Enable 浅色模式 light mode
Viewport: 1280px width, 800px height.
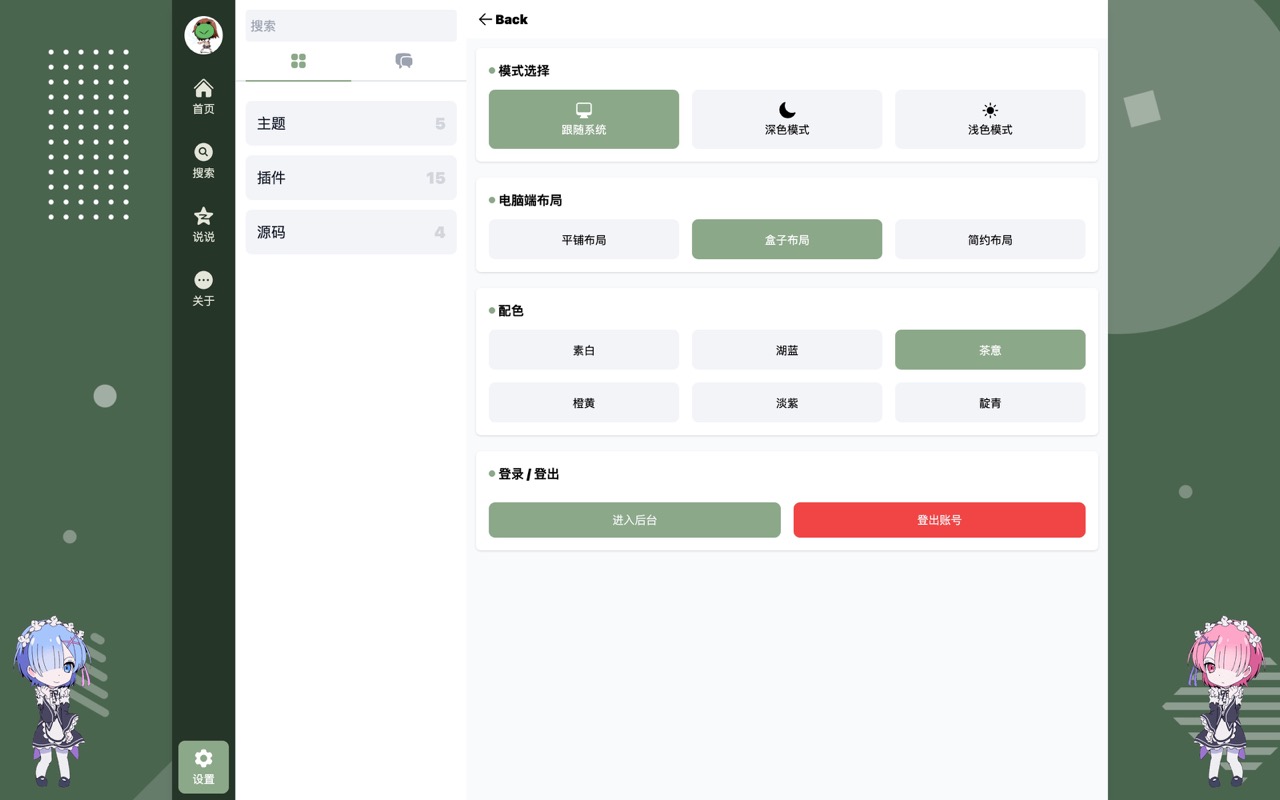click(990, 119)
